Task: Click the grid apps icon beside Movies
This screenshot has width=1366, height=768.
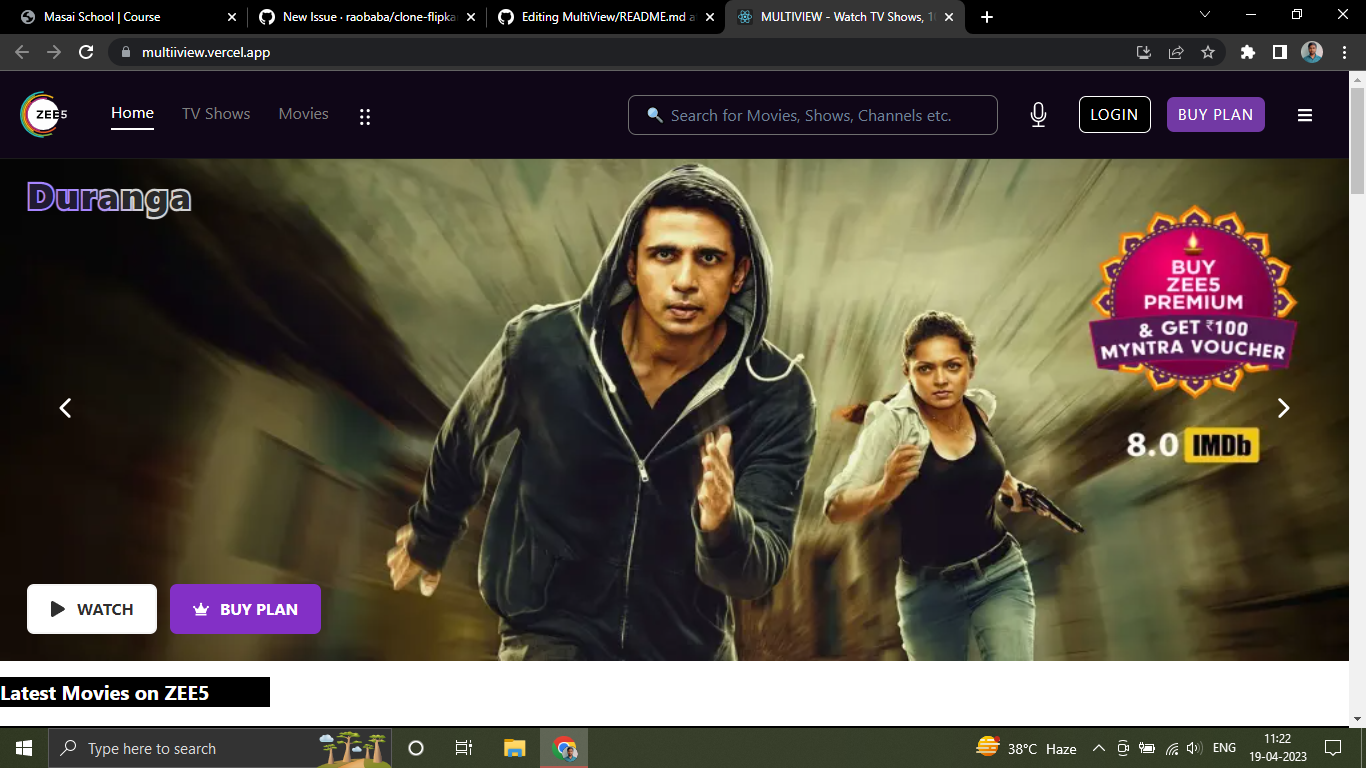Action: tap(365, 116)
